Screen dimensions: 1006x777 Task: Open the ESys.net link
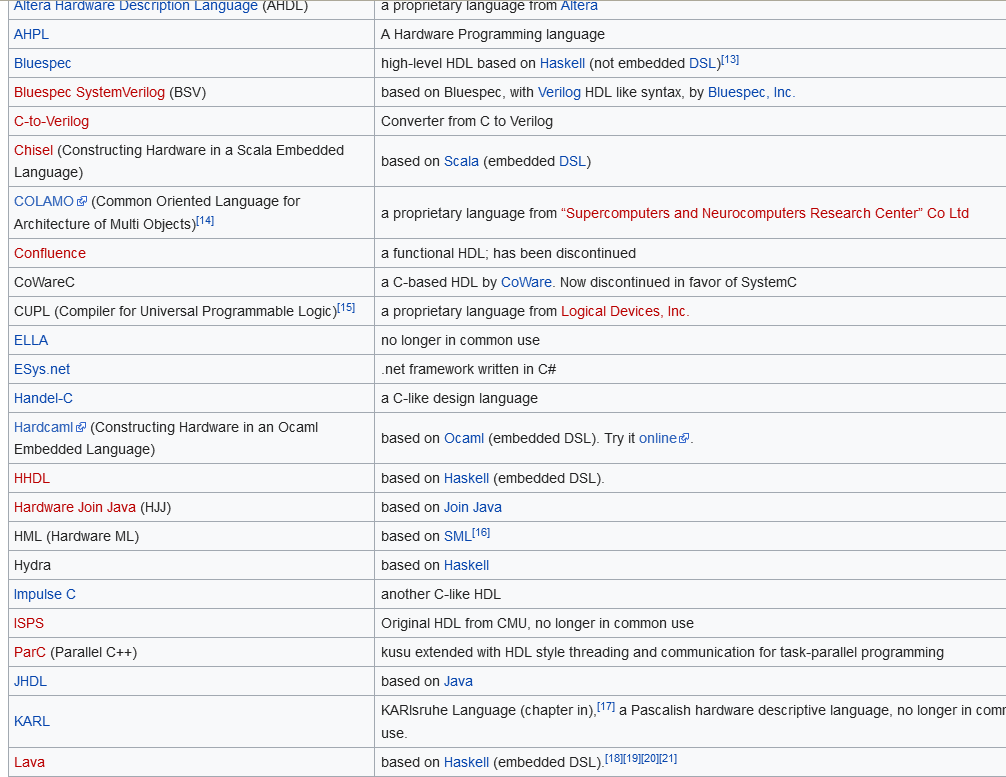pos(42,369)
